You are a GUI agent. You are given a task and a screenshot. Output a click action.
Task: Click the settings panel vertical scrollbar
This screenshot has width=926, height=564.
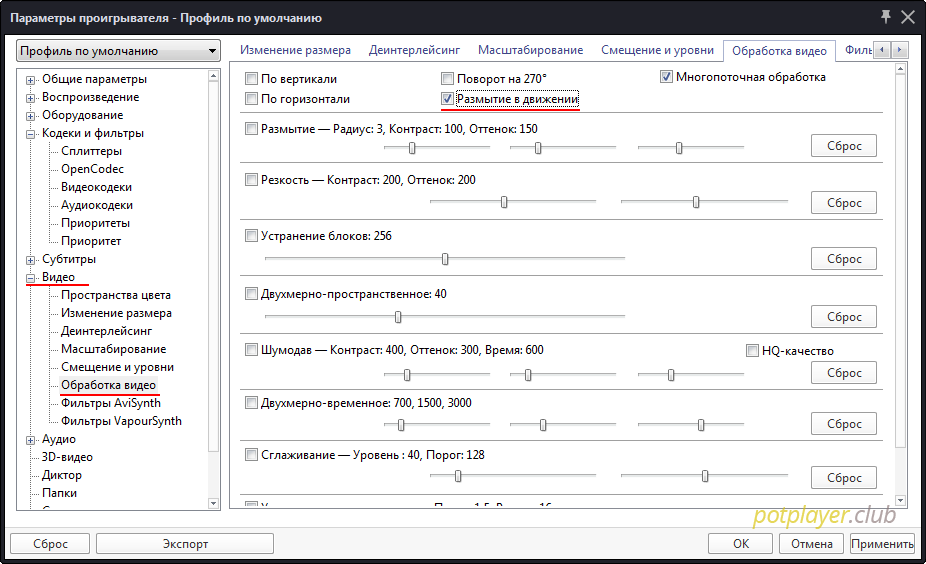point(901,280)
